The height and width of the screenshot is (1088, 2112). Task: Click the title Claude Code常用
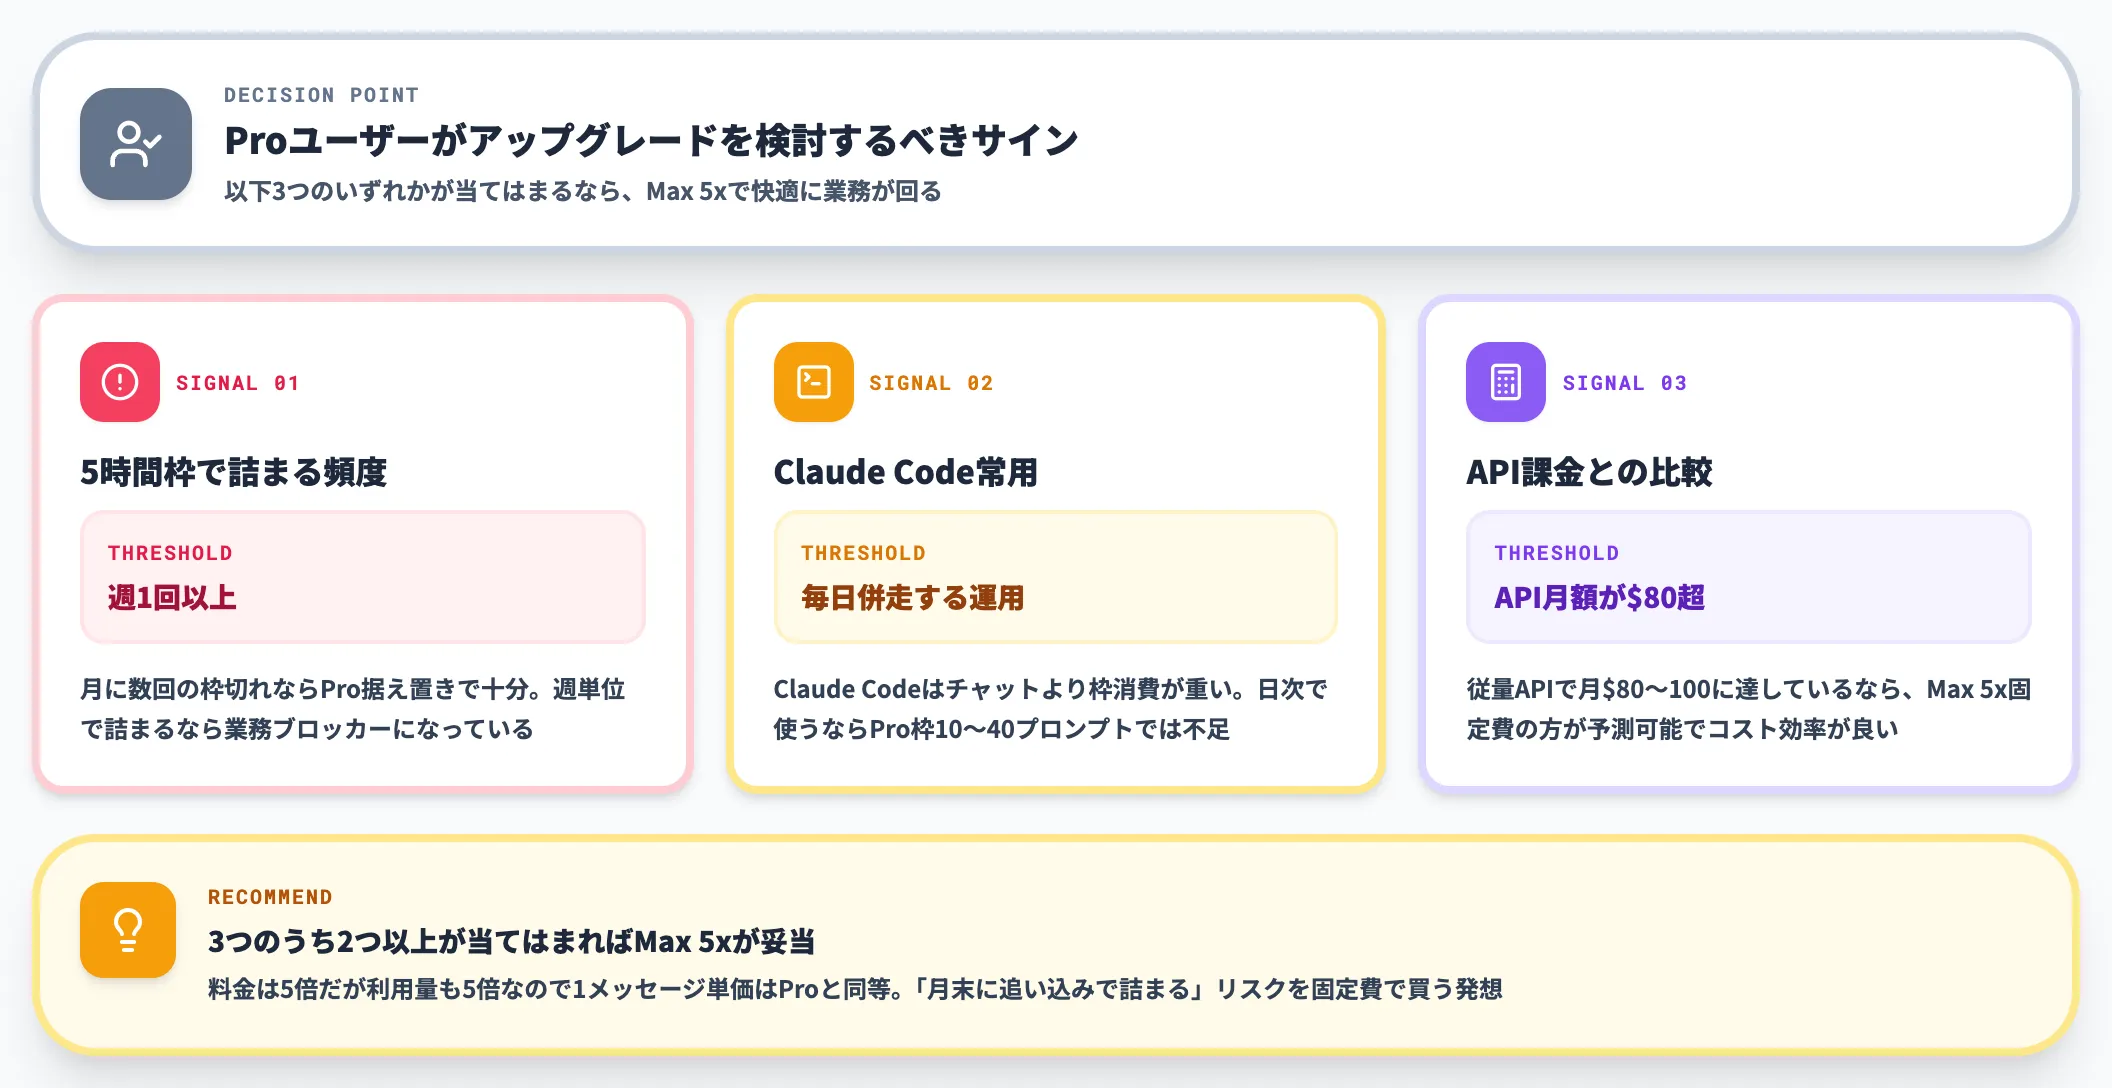(906, 472)
